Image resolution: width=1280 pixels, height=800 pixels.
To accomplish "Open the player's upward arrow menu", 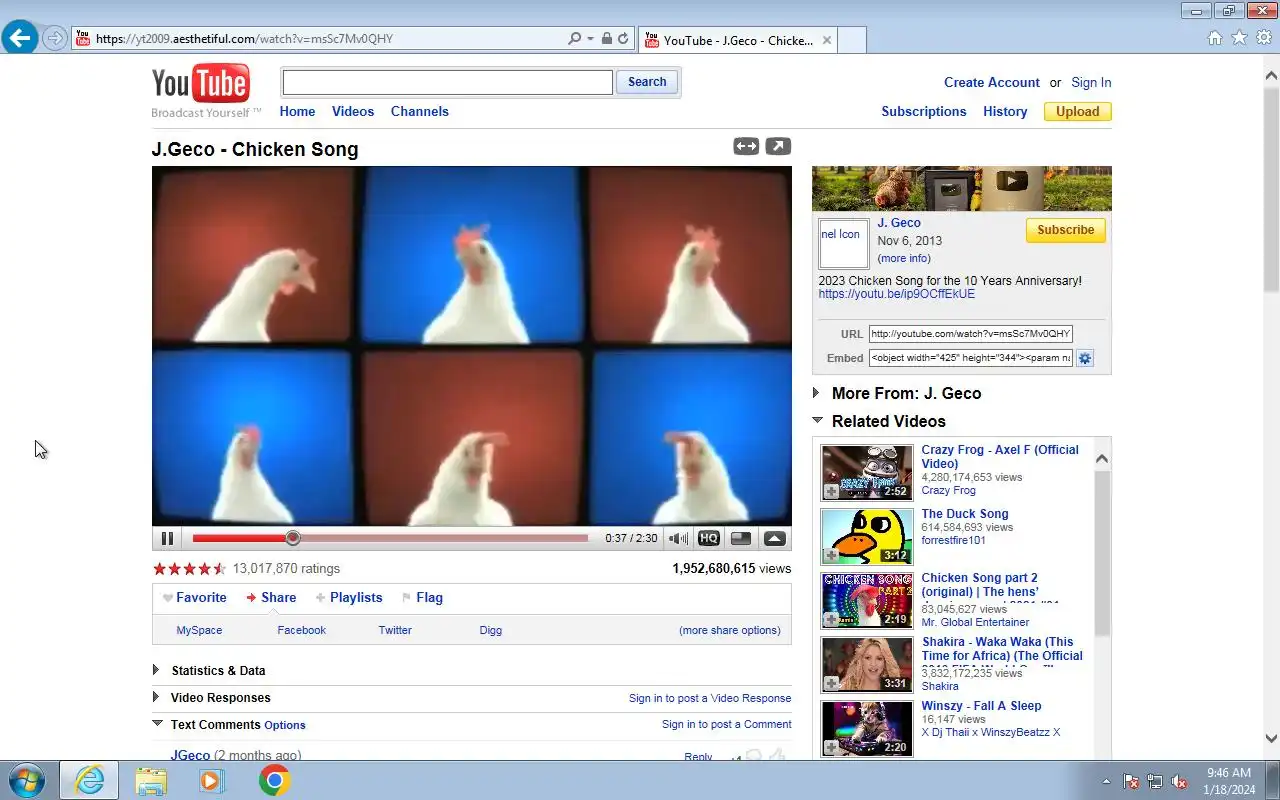I will pyautogui.click(x=774, y=538).
